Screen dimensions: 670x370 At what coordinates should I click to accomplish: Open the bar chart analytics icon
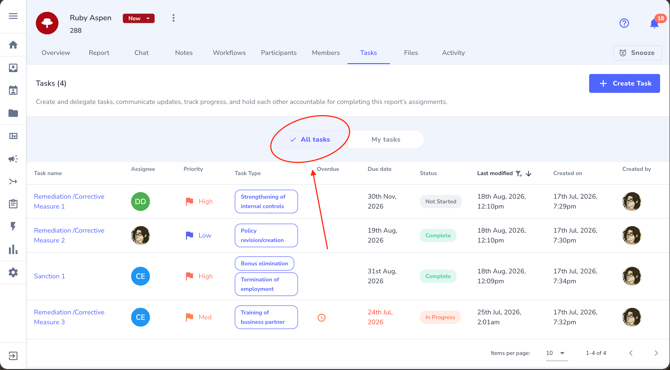click(x=13, y=250)
